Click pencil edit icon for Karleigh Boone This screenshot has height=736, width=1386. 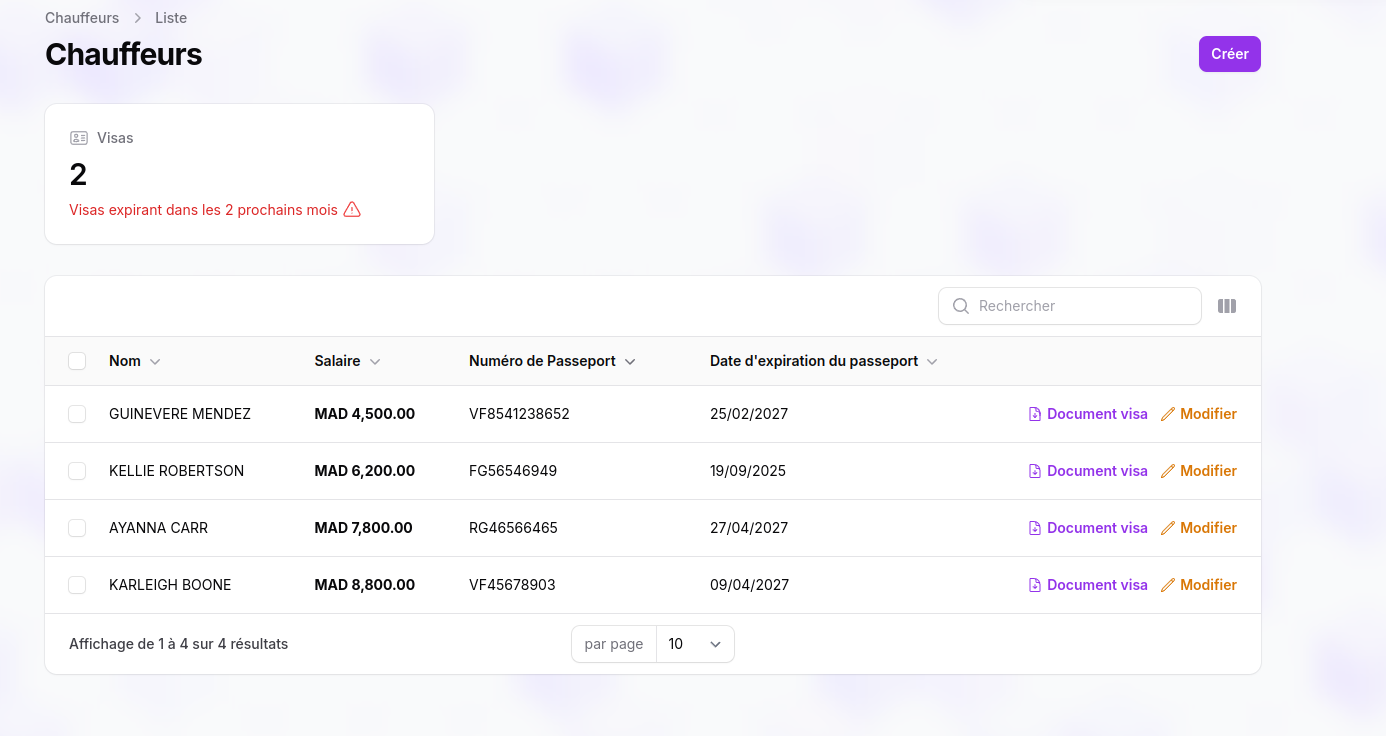click(x=1167, y=585)
